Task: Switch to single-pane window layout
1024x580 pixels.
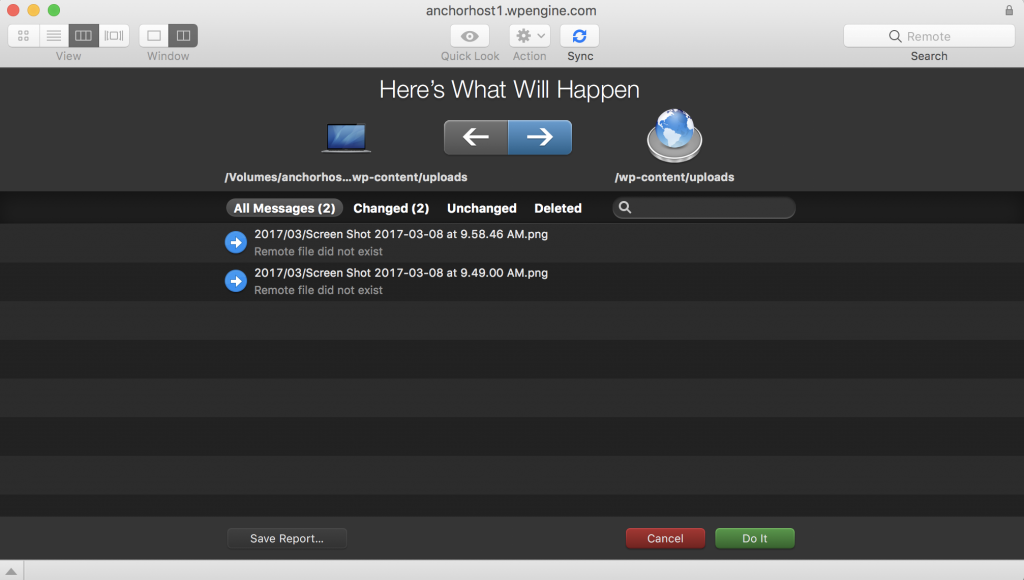Action: click(154, 36)
